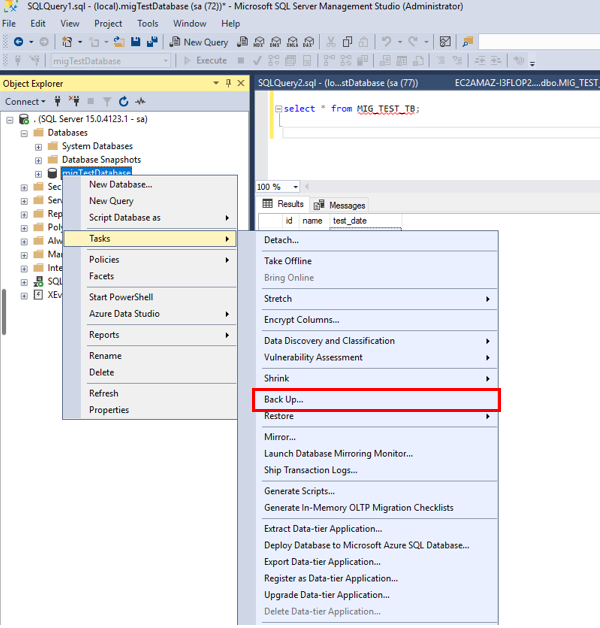
Task: Collapse the Databases folder
Action: [24, 133]
